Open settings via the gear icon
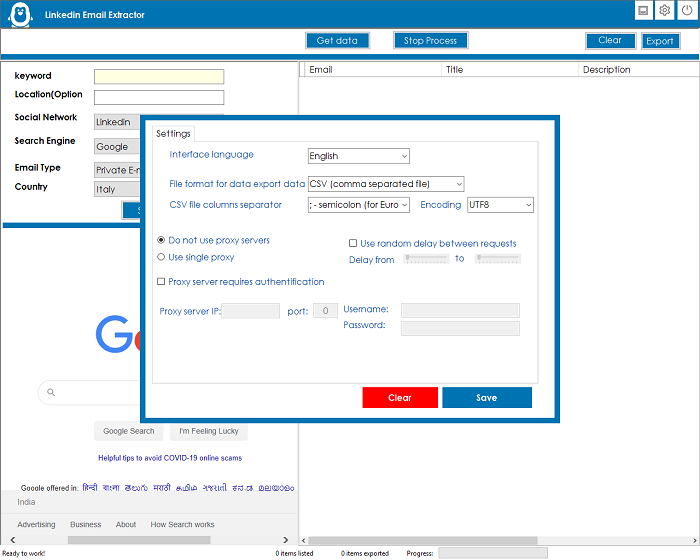Screen dimensions: 700x560 pos(664,11)
